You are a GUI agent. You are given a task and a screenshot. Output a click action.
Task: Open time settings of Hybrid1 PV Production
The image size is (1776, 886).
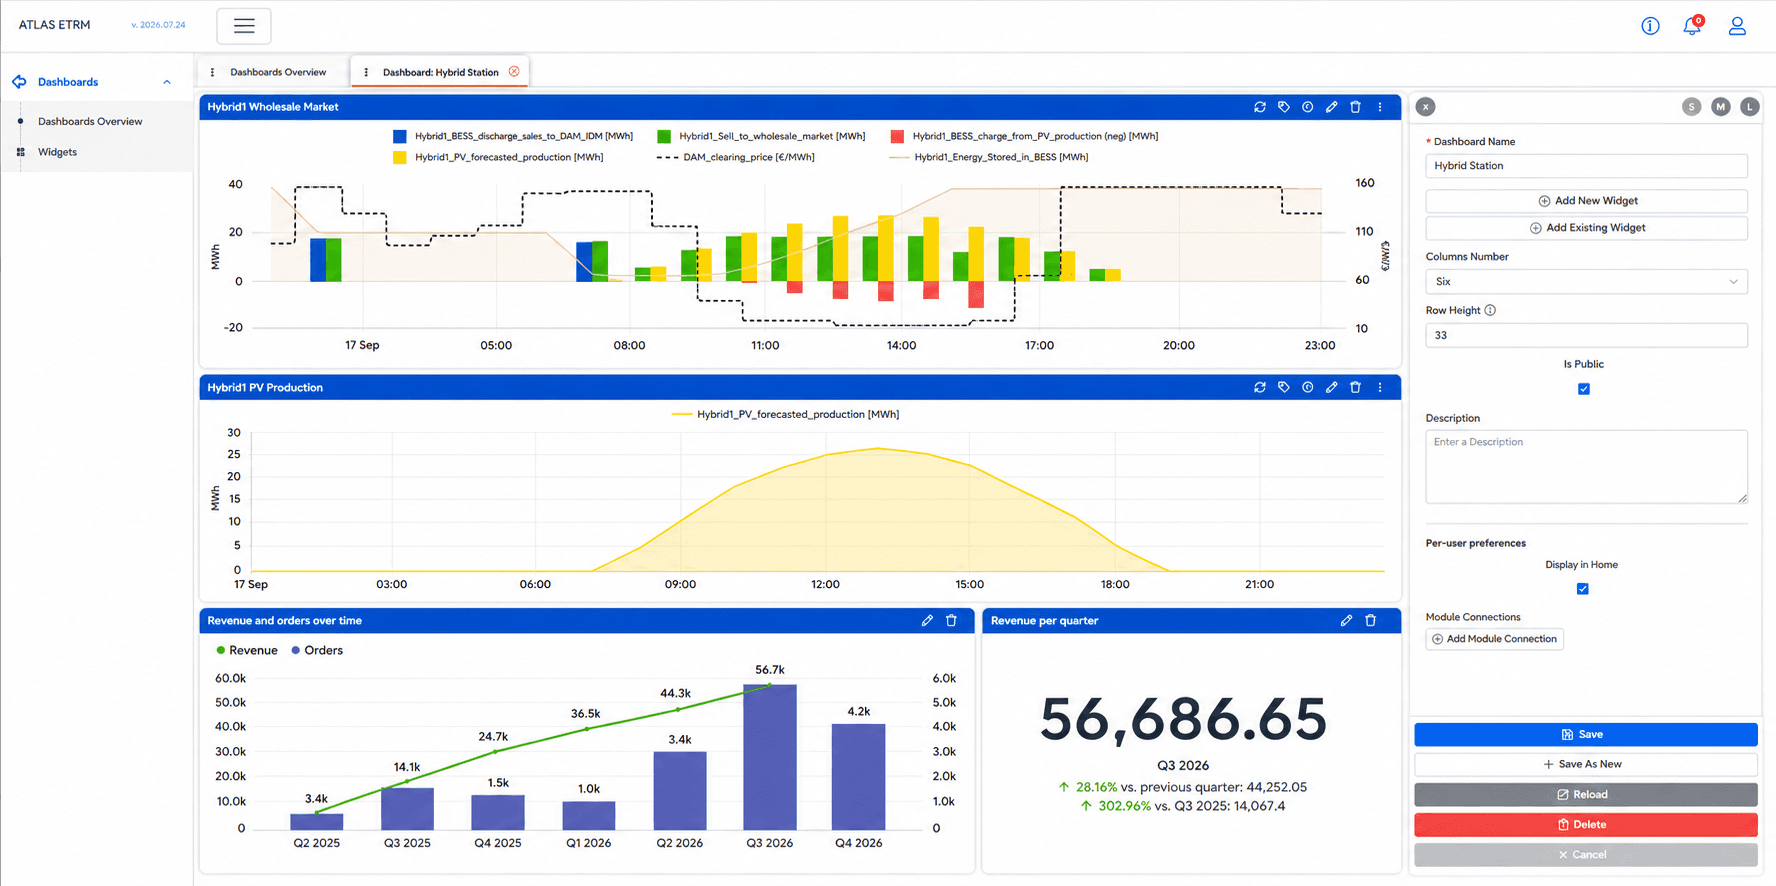(1308, 387)
